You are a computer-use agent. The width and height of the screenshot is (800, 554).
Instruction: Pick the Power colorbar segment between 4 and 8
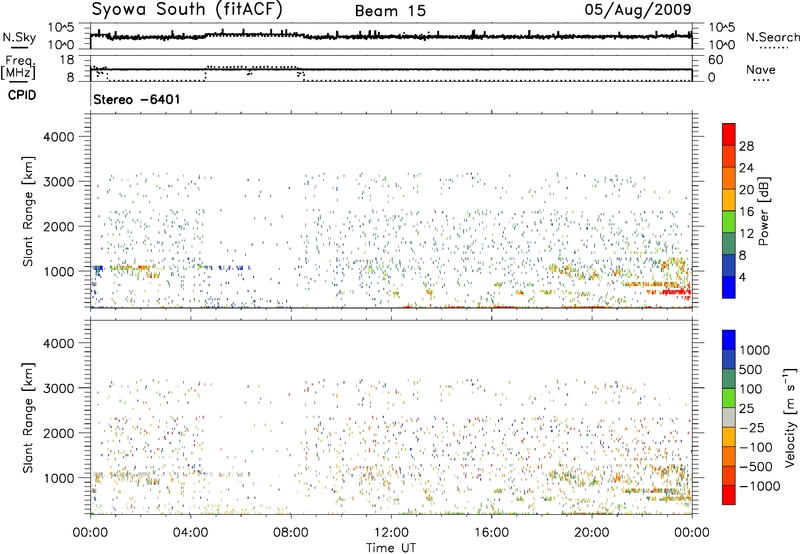click(x=729, y=265)
